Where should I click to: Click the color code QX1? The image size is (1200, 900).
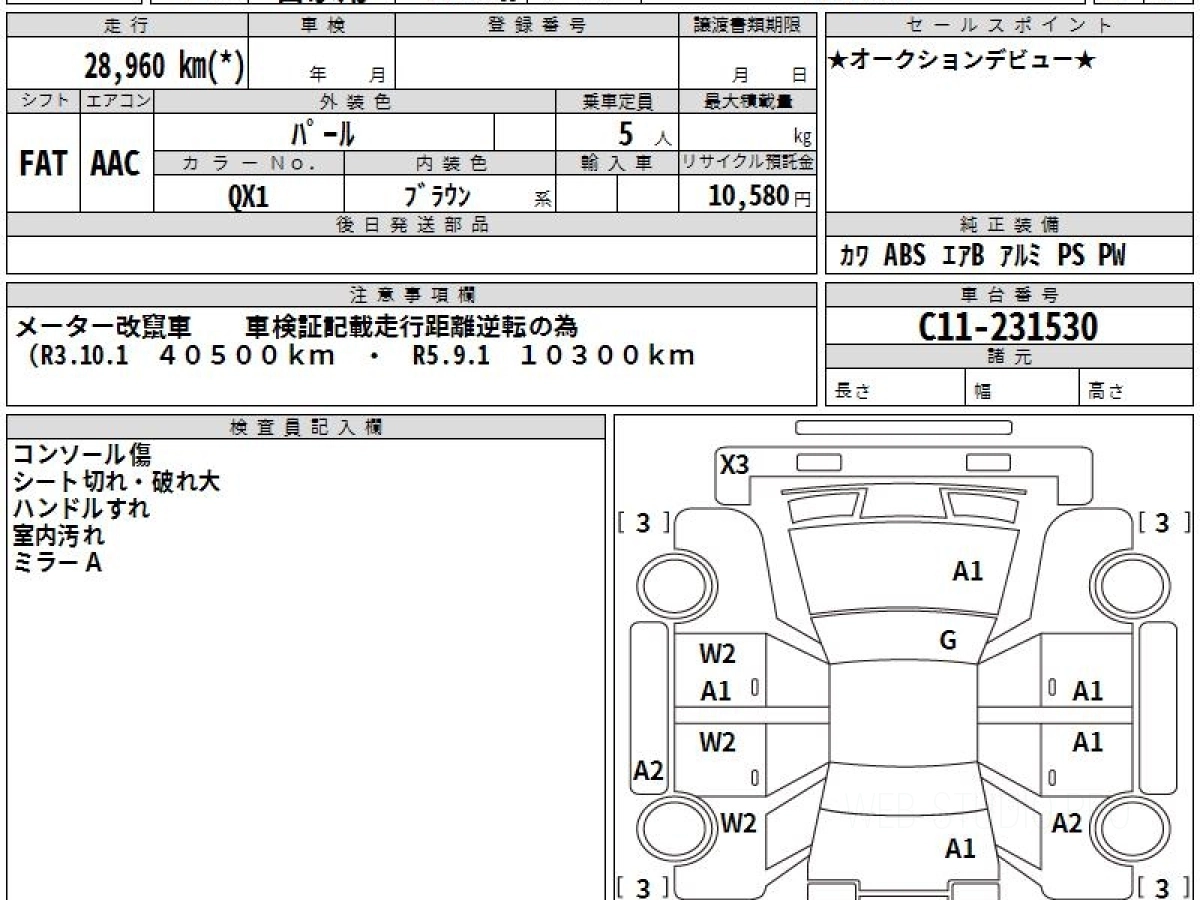click(x=248, y=196)
